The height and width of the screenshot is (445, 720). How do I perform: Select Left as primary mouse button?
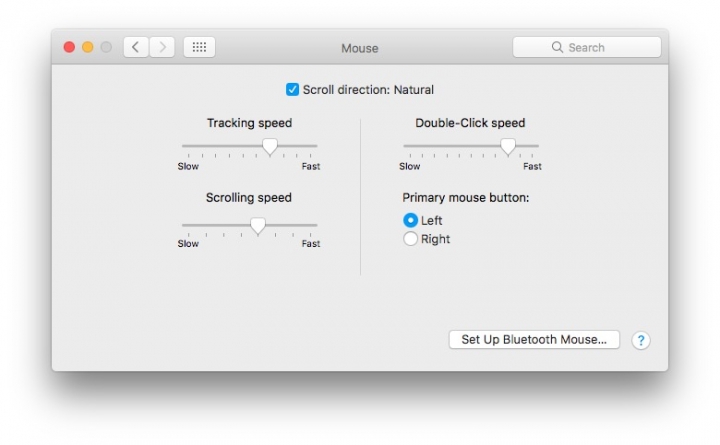(410, 220)
